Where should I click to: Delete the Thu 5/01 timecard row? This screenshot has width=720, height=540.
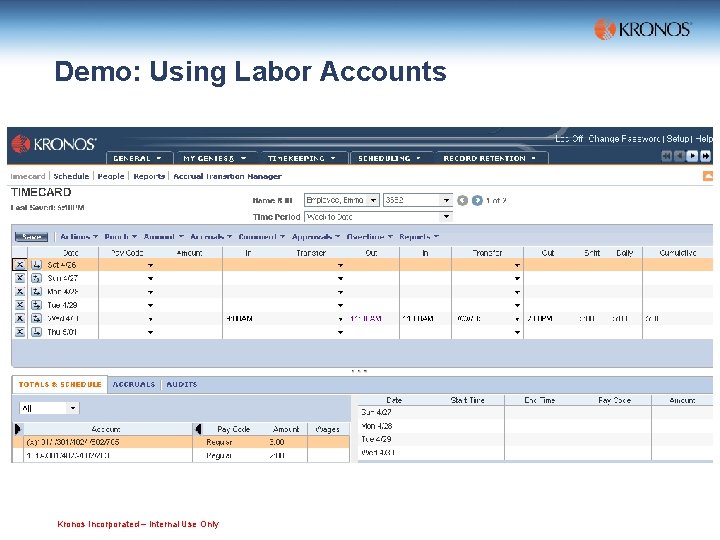19,332
